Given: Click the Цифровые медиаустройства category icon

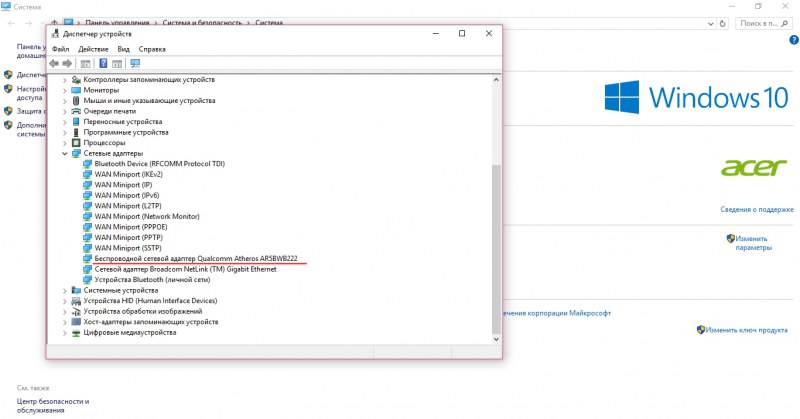Looking at the screenshot, I should 76,333.
